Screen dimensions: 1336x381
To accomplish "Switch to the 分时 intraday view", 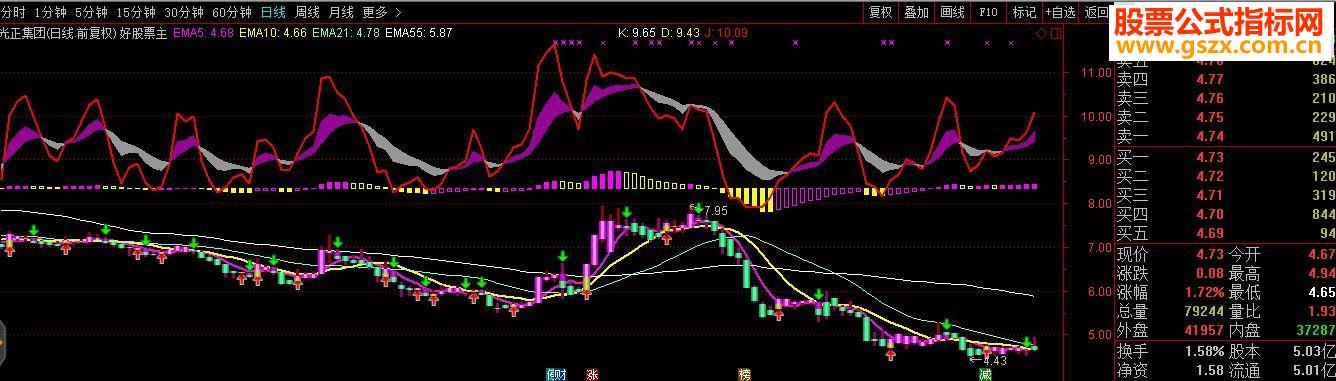I will (13, 12).
